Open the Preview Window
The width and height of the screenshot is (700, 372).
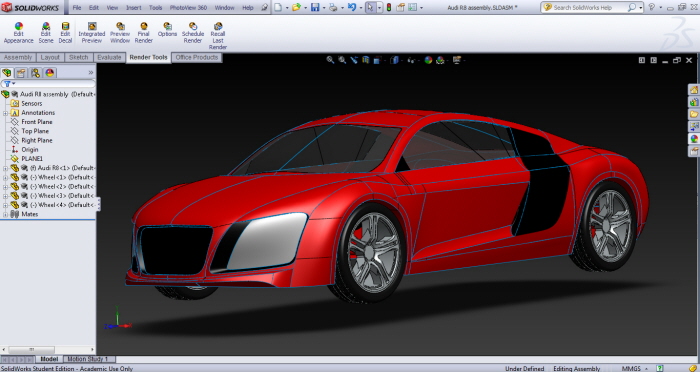point(120,33)
